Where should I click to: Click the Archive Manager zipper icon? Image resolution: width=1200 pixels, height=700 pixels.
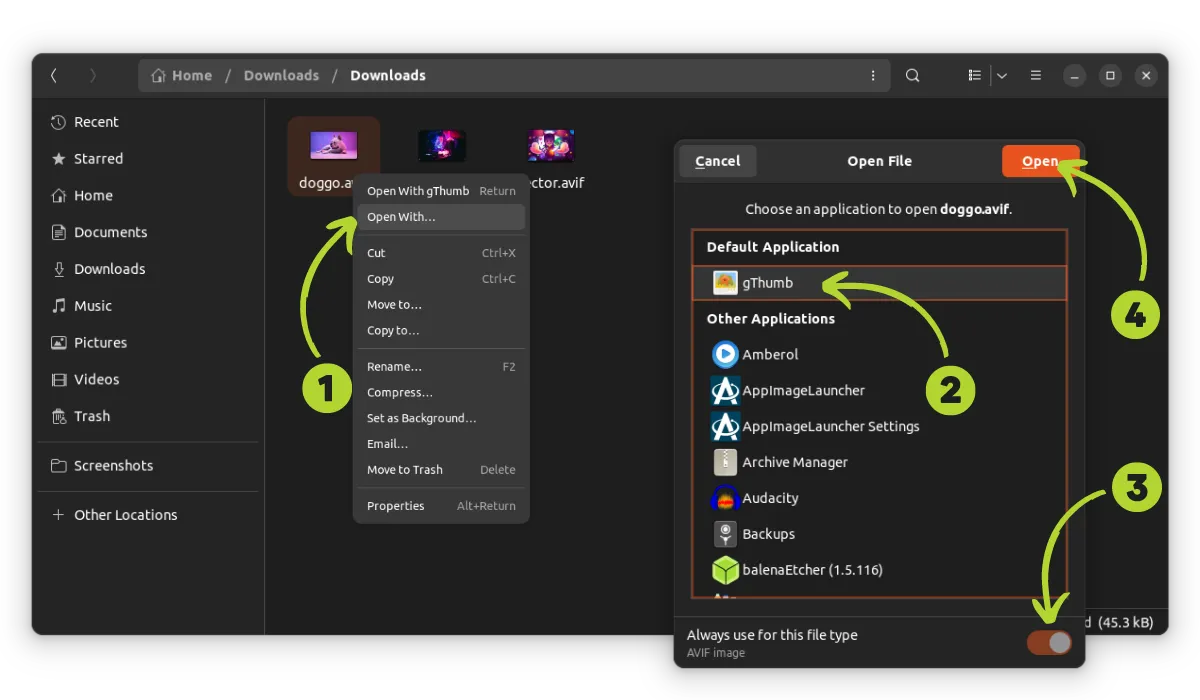pyautogui.click(x=724, y=462)
